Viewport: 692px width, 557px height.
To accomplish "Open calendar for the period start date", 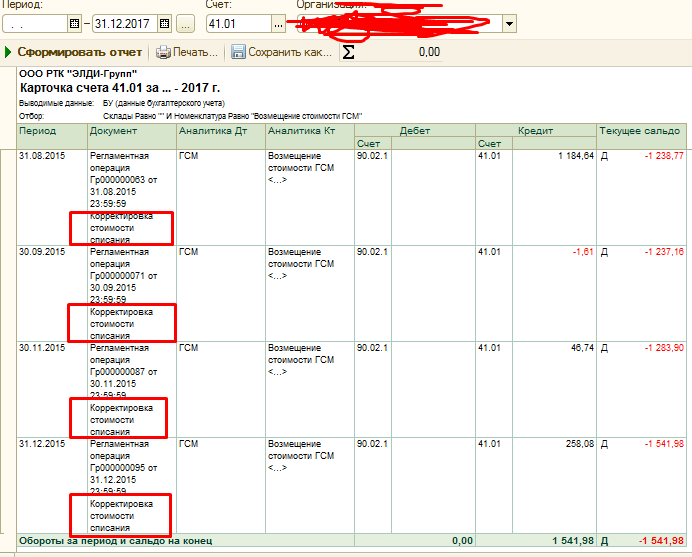I will (75, 23).
